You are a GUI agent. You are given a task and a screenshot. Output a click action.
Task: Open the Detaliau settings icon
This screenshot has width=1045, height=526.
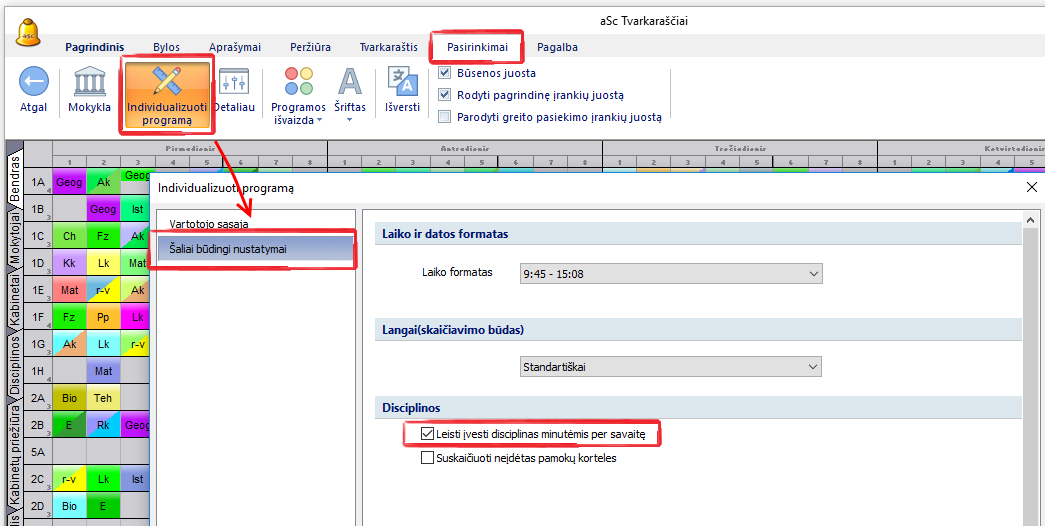click(234, 82)
